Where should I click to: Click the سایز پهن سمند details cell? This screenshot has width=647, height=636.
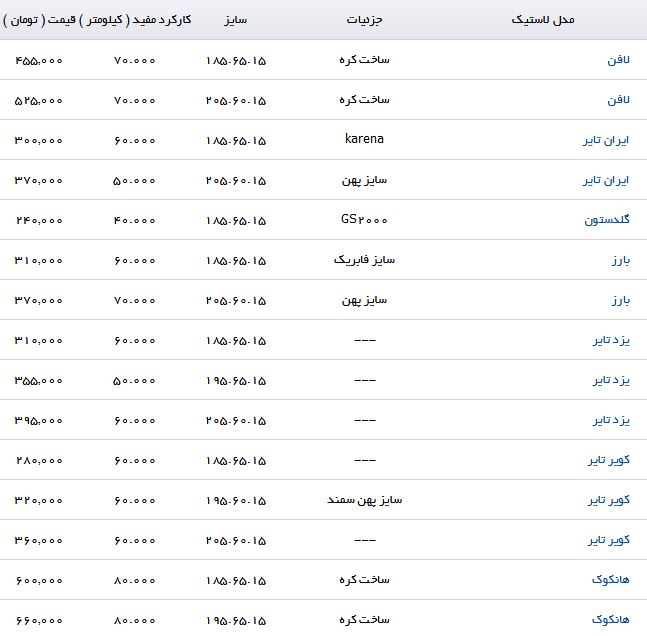[364, 500]
